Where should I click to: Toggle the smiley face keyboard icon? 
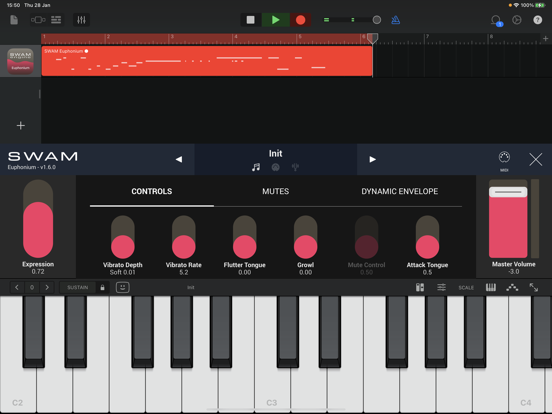123,288
